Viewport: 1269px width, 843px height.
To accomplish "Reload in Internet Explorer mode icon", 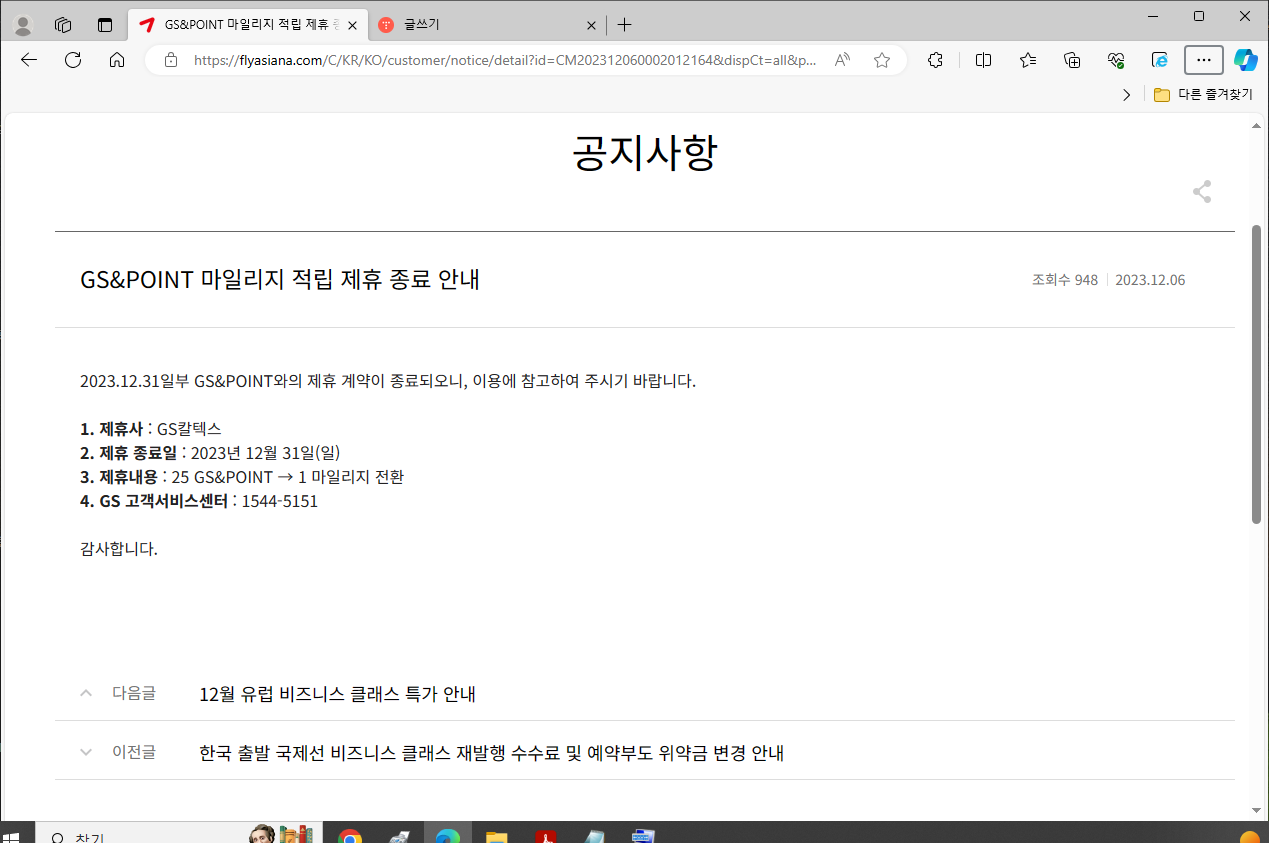I will pos(1160,60).
